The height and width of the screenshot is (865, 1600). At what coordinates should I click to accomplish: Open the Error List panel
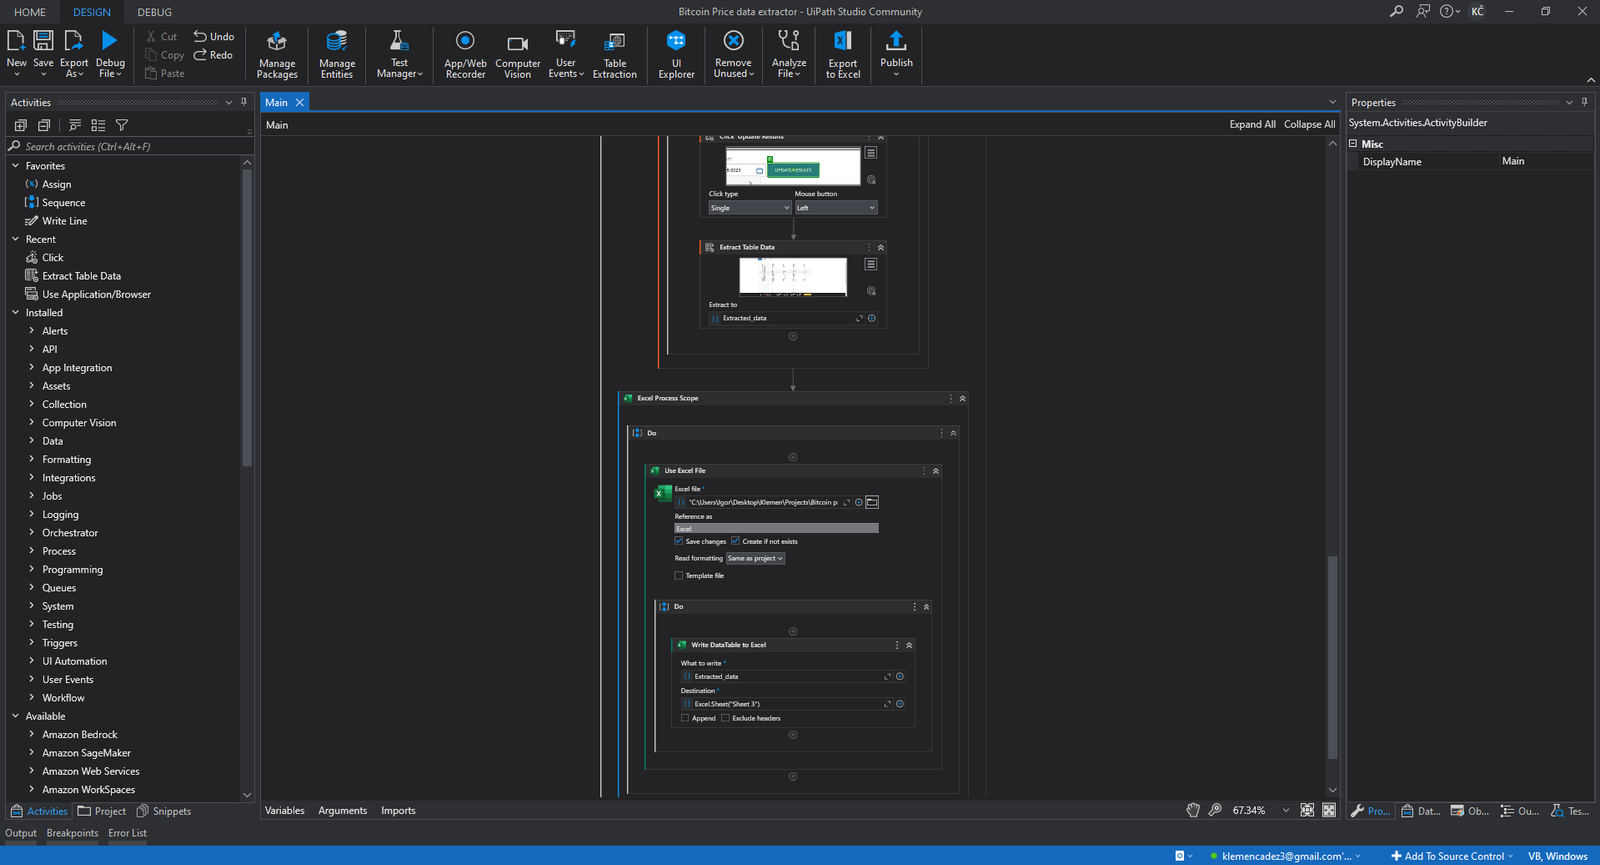(x=127, y=833)
